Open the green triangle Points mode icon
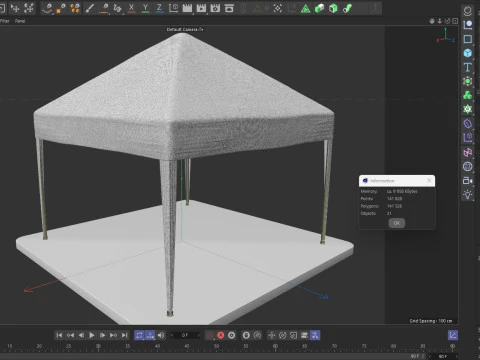The image size is (480, 360). coord(305,8)
